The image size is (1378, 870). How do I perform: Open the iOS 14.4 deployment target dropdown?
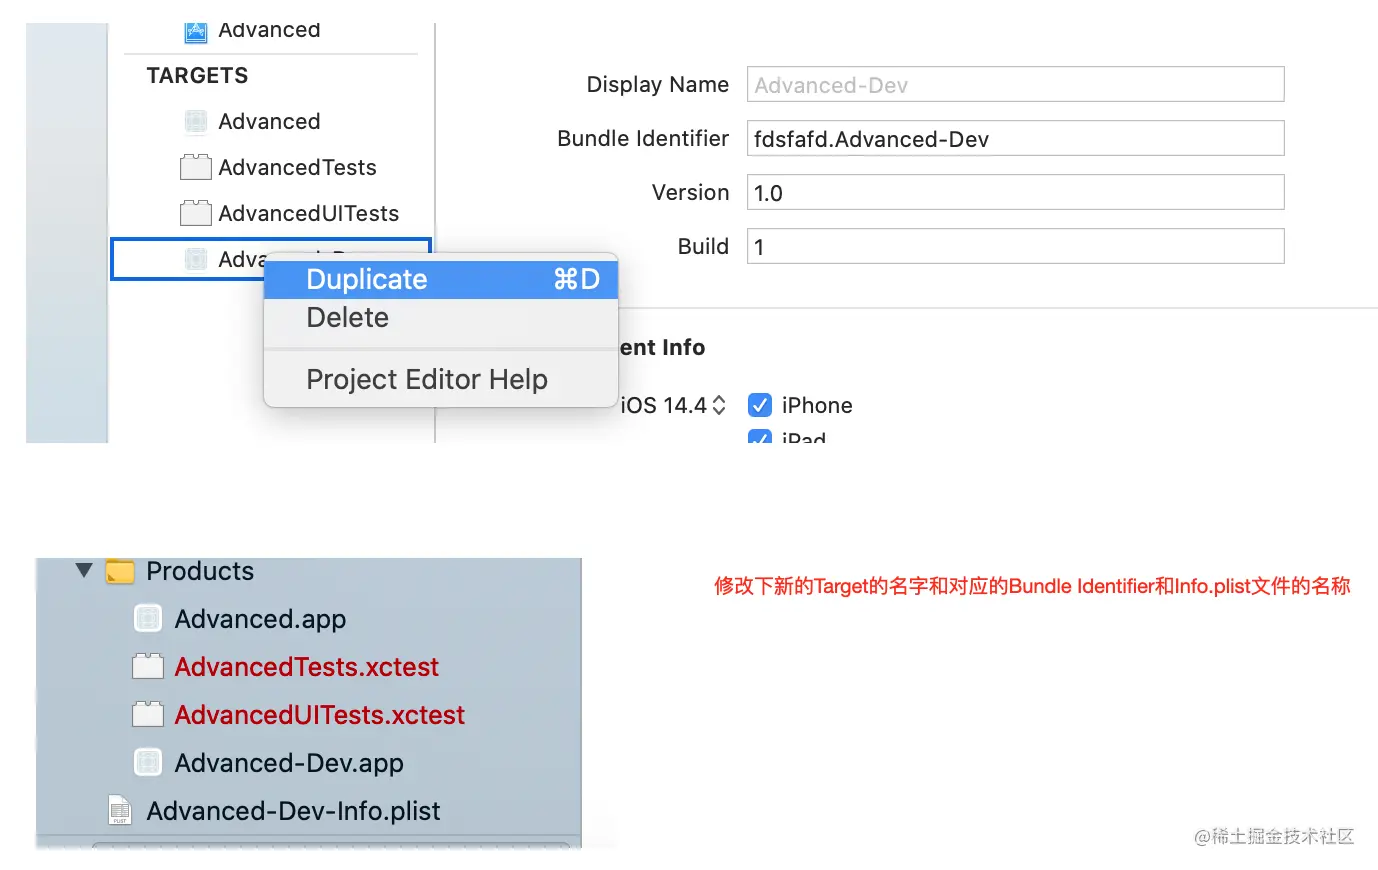point(672,405)
